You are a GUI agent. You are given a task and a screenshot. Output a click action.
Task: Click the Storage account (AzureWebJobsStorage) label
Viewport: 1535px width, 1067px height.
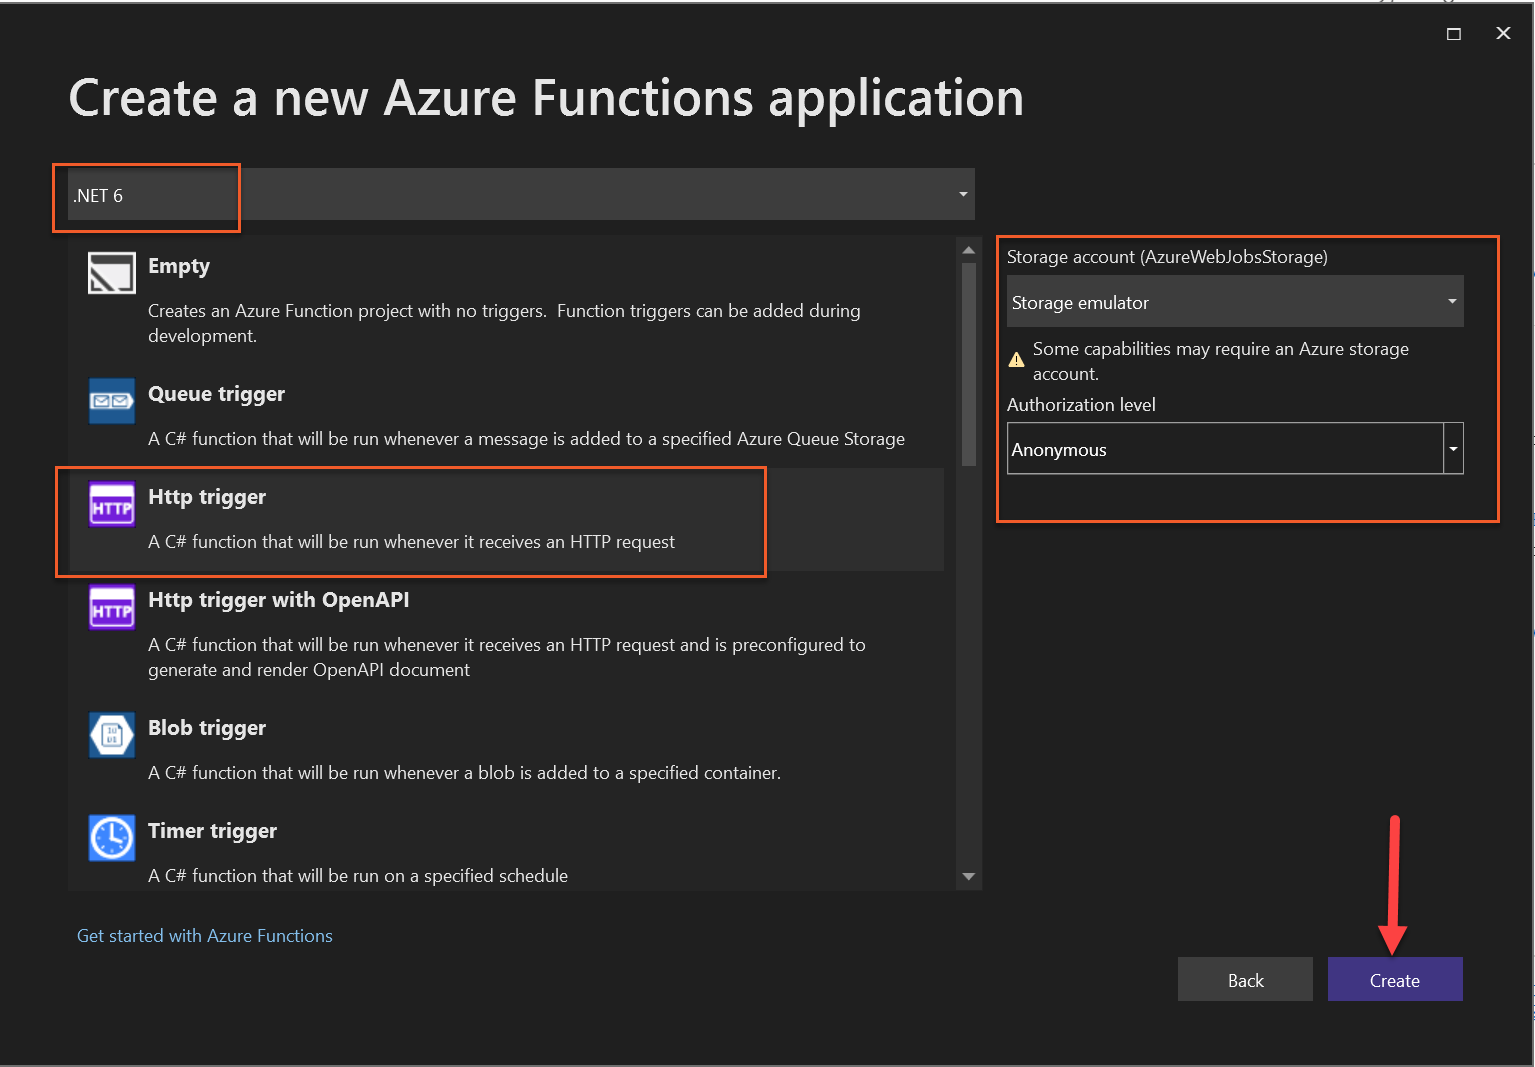(x=1167, y=257)
